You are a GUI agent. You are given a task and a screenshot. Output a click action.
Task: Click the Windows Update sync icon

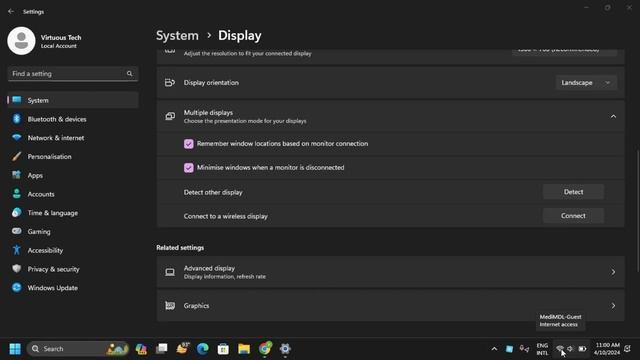coord(16,287)
